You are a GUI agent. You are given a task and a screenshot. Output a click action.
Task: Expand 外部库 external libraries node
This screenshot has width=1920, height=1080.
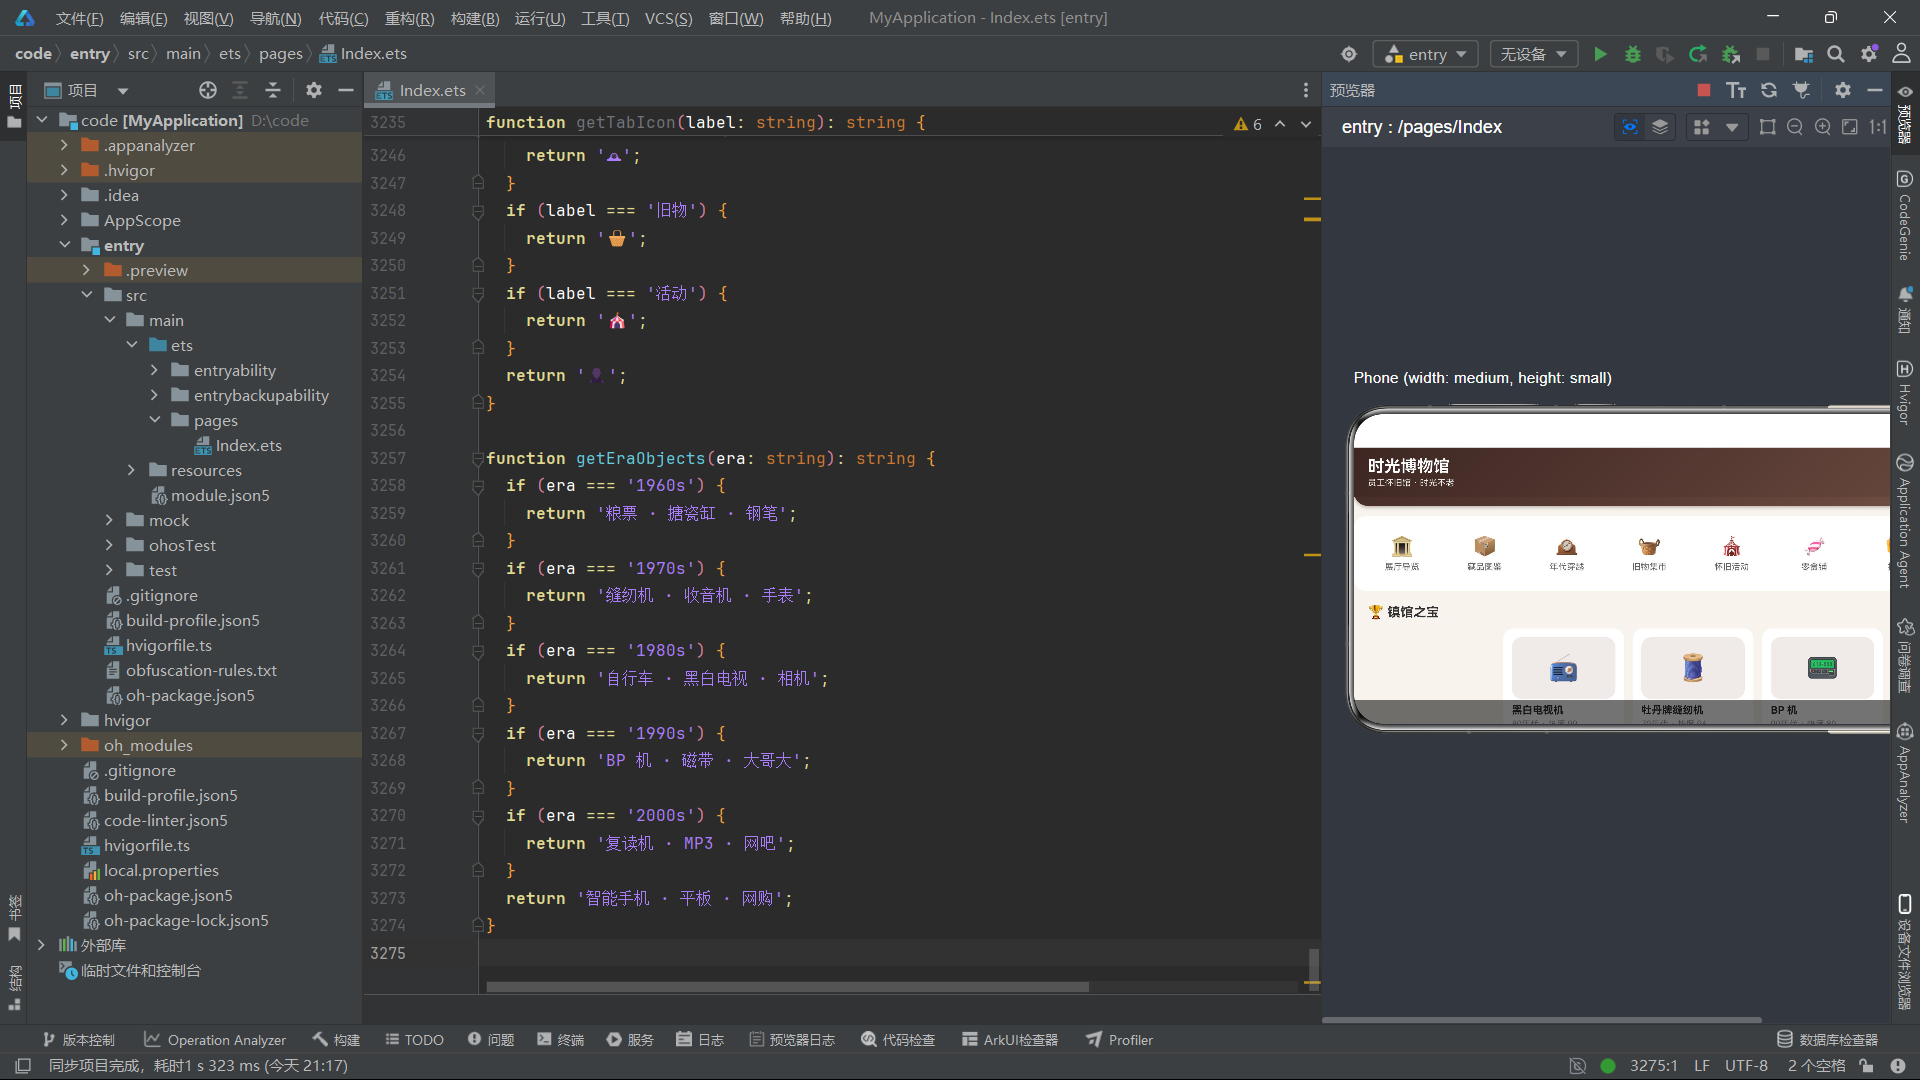click(x=41, y=945)
